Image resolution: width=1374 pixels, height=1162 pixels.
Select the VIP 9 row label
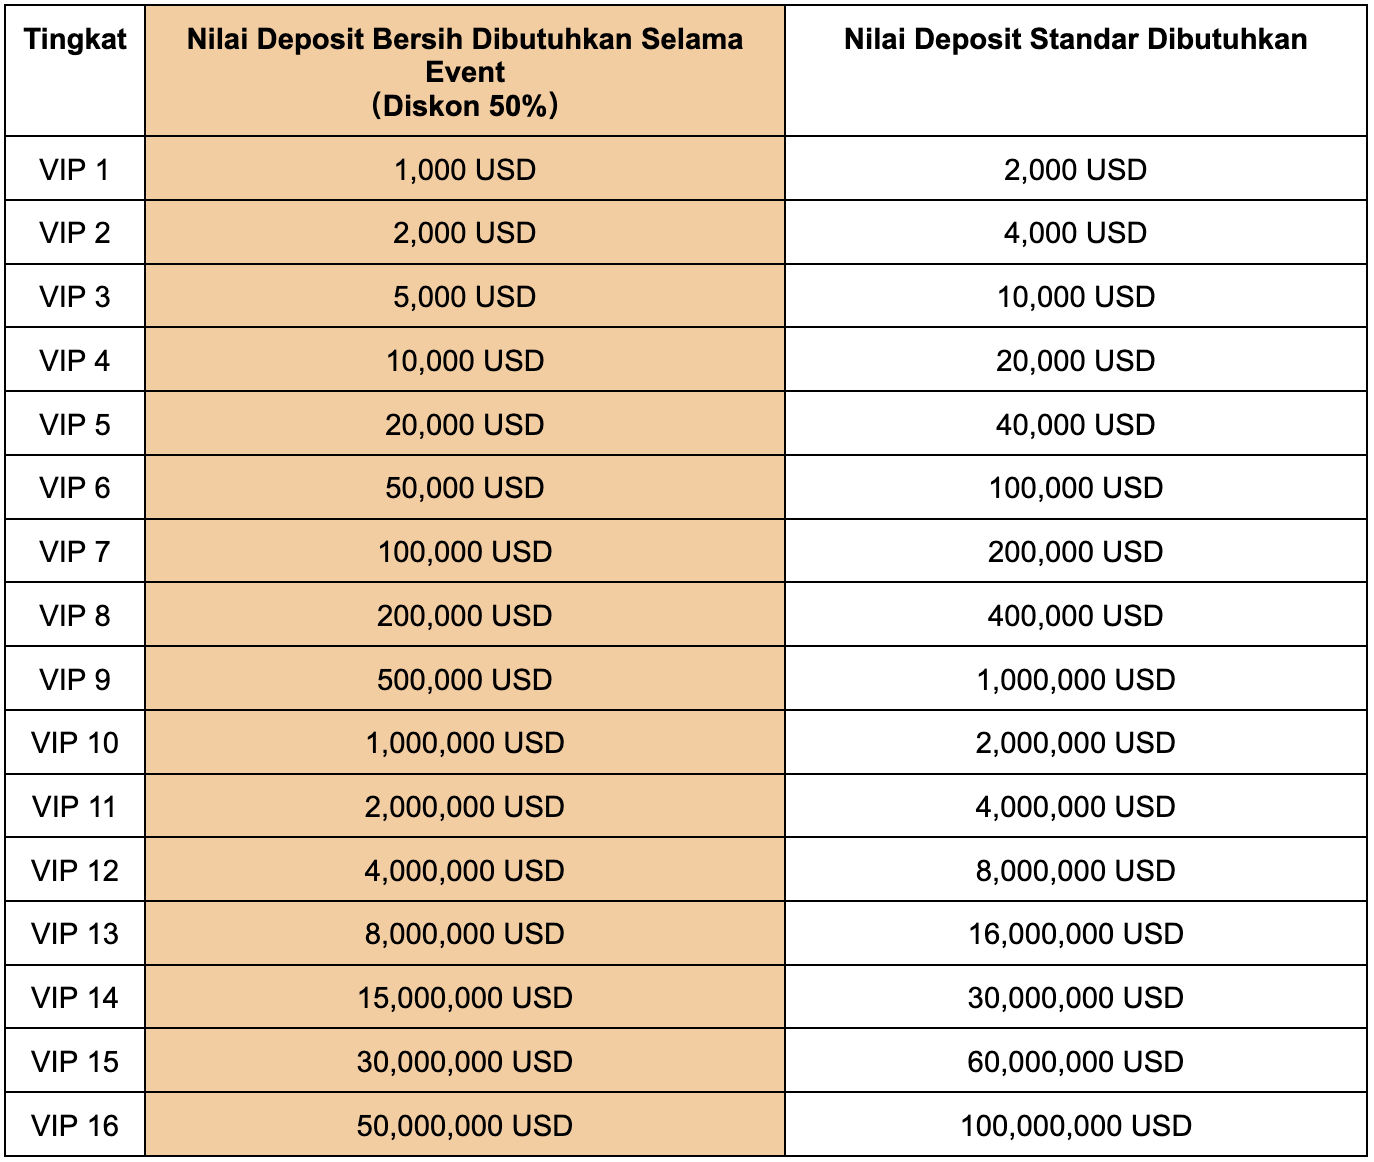[x=75, y=680]
